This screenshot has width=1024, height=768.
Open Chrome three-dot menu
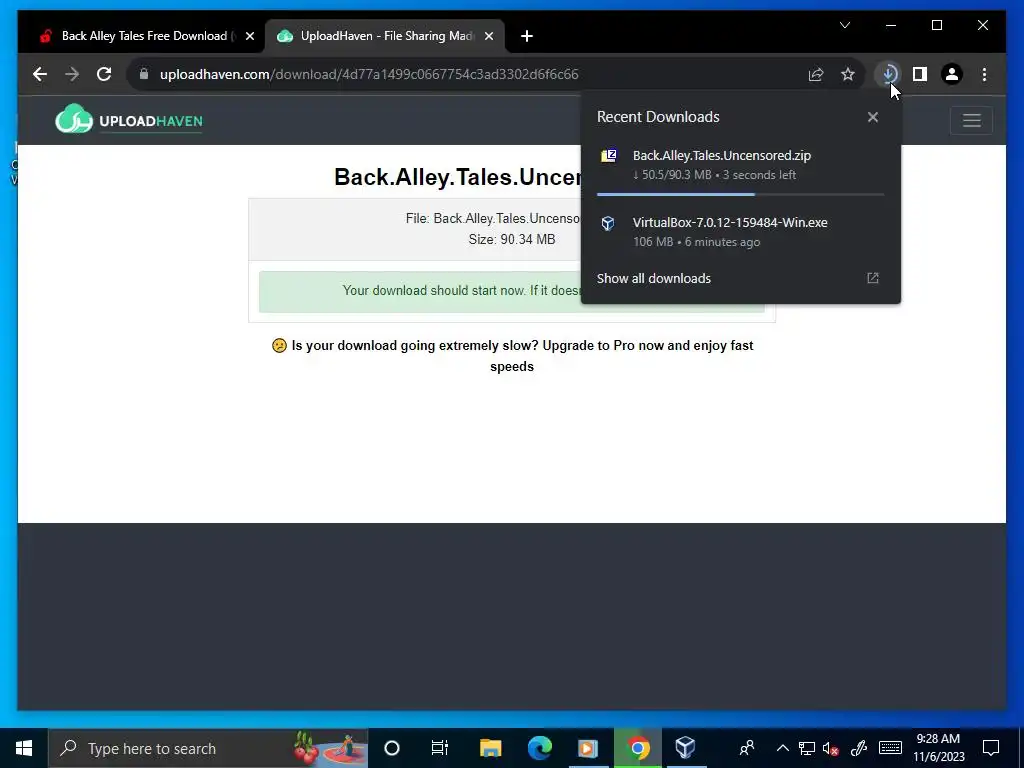click(984, 74)
